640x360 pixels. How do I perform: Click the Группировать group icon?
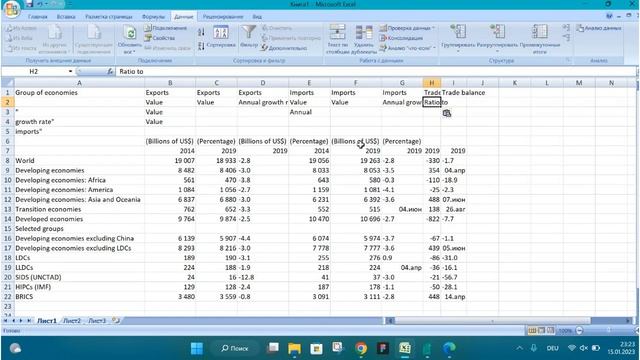click(458, 32)
